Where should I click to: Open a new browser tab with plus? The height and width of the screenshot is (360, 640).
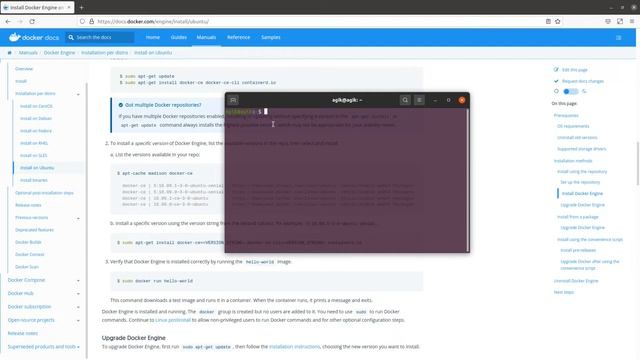[81, 7]
